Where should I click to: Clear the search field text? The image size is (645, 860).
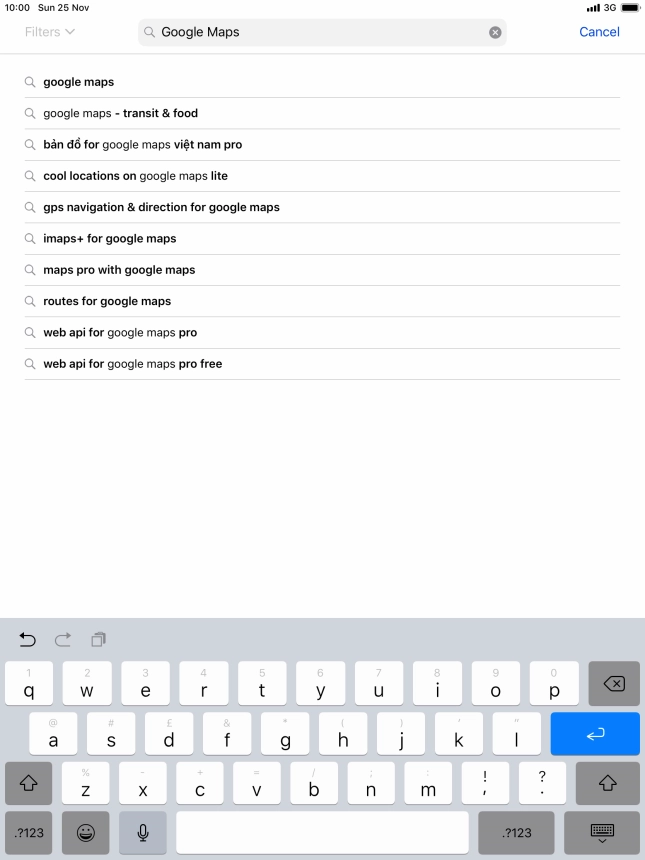coord(495,32)
